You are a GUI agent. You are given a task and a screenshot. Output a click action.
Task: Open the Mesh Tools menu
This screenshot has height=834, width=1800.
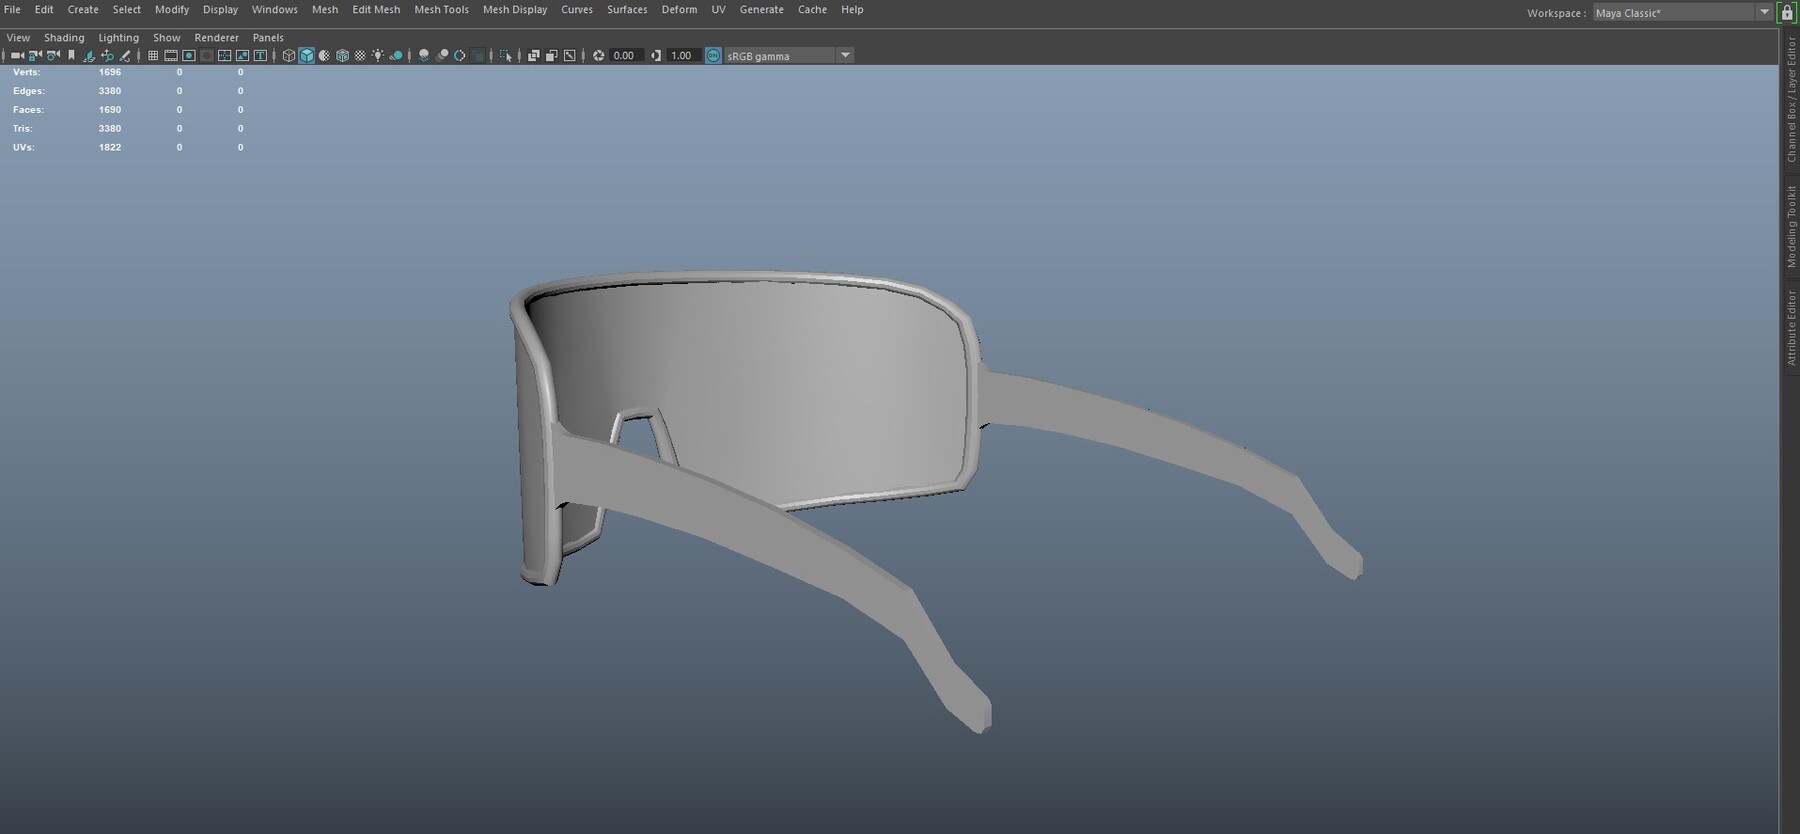441,9
